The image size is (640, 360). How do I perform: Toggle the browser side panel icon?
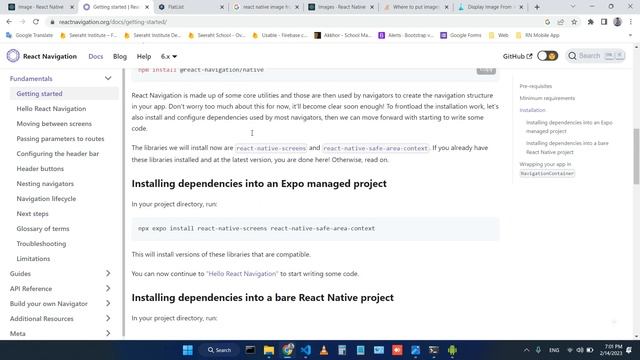(604, 22)
